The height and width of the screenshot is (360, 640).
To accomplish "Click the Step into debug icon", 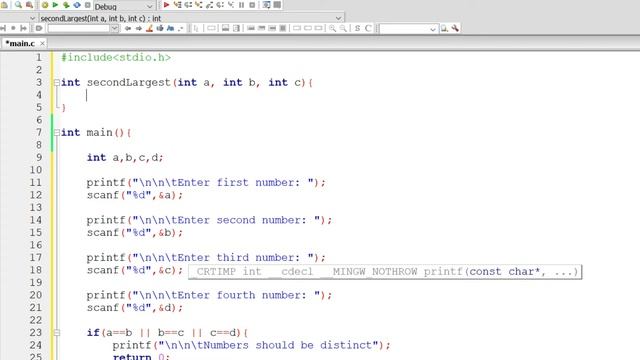I will (x=199, y=5).
